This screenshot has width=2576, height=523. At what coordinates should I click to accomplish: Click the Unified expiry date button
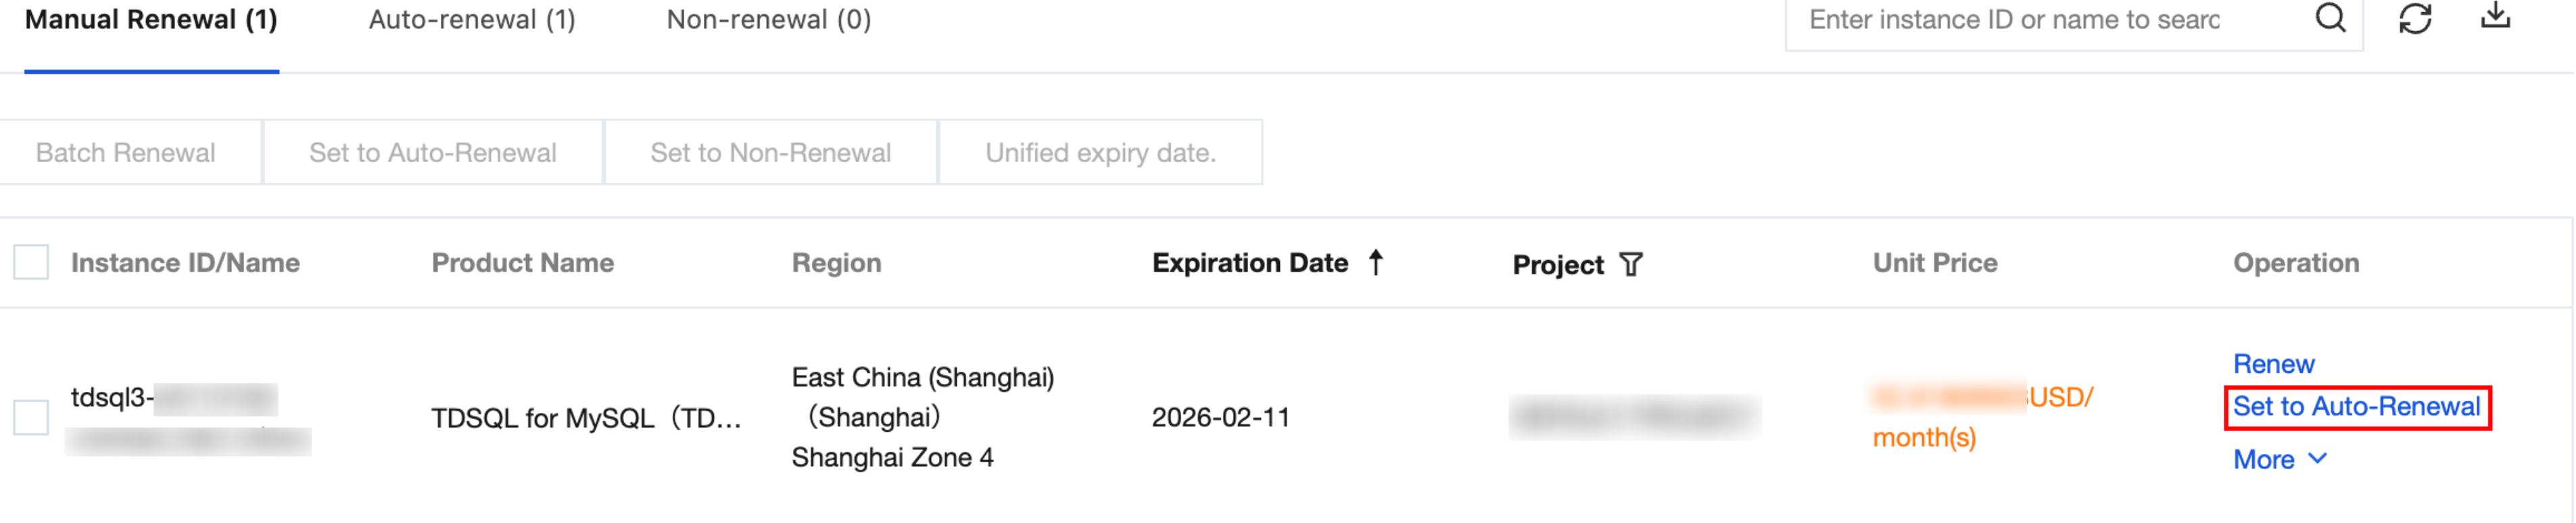tap(1100, 152)
